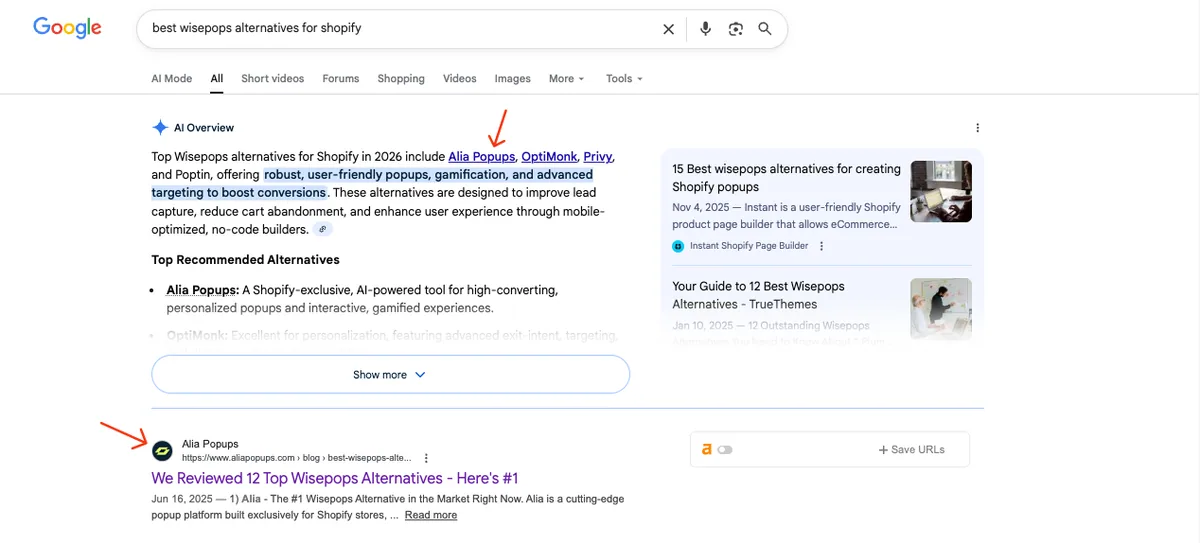Open AI Overview three-dot options menu
Image resolution: width=1200 pixels, height=543 pixels.
coord(977,128)
